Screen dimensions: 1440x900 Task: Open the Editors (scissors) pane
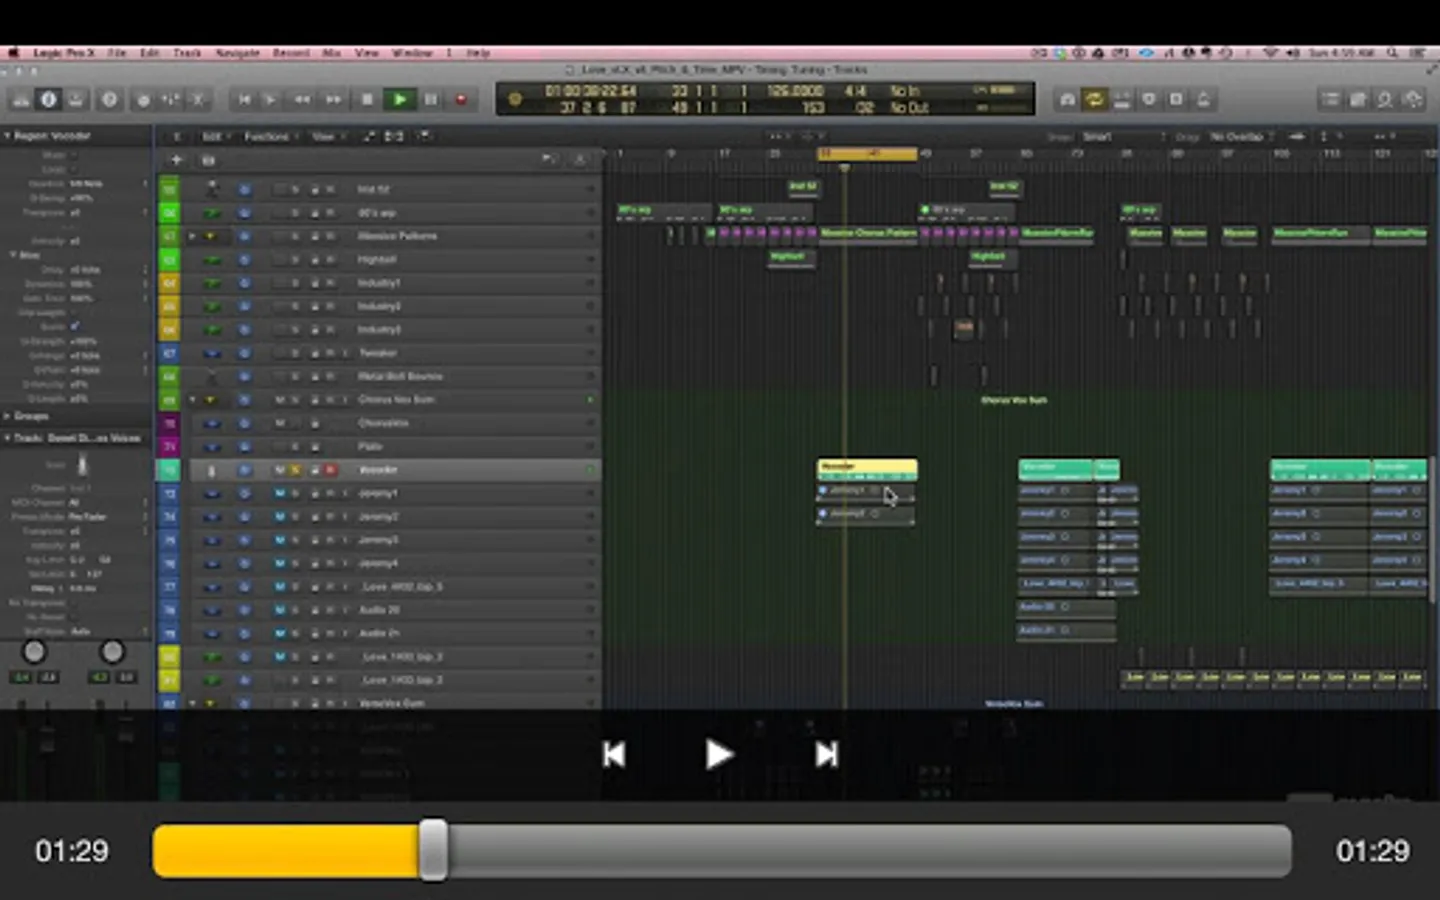(x=198, y=100)
